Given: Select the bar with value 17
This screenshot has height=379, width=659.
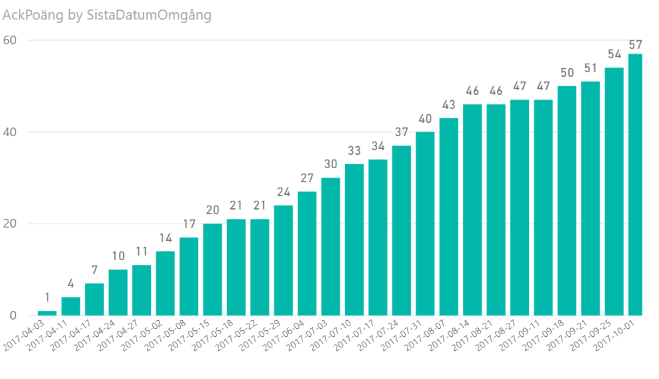Looking at the screenshot, I should [x=189, y=276].
